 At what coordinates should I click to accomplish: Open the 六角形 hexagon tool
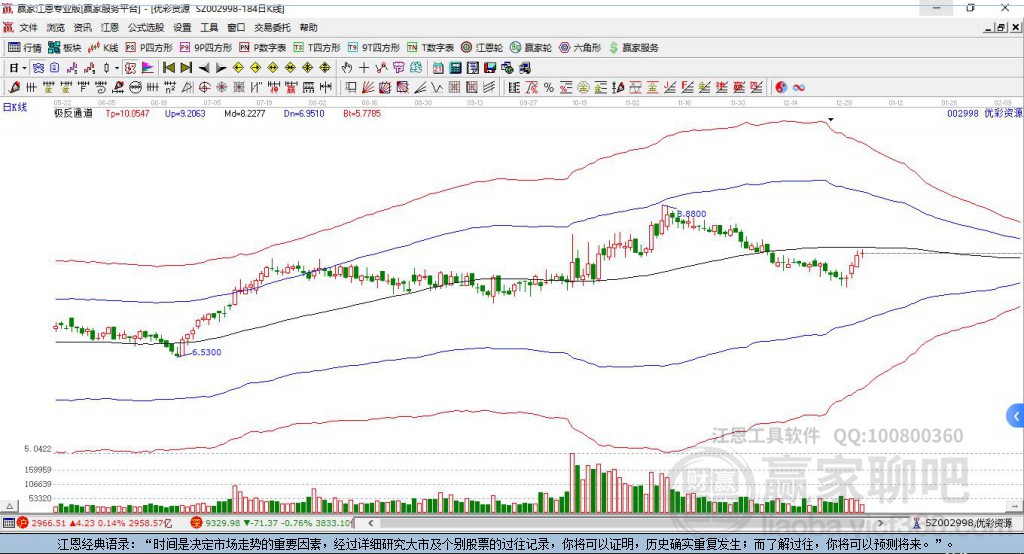point(580,48)
